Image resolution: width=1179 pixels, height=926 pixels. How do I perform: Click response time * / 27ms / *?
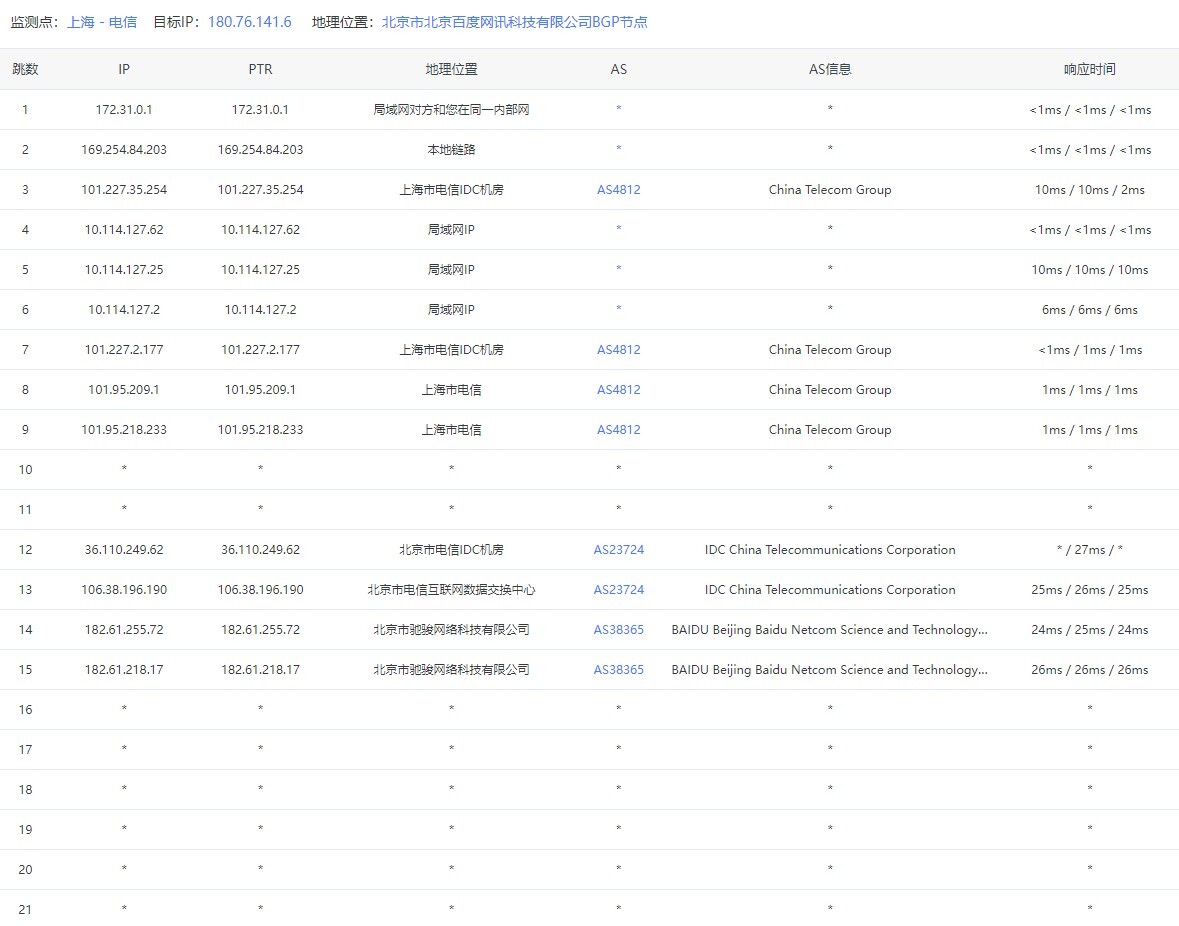tap(1090, 549)
